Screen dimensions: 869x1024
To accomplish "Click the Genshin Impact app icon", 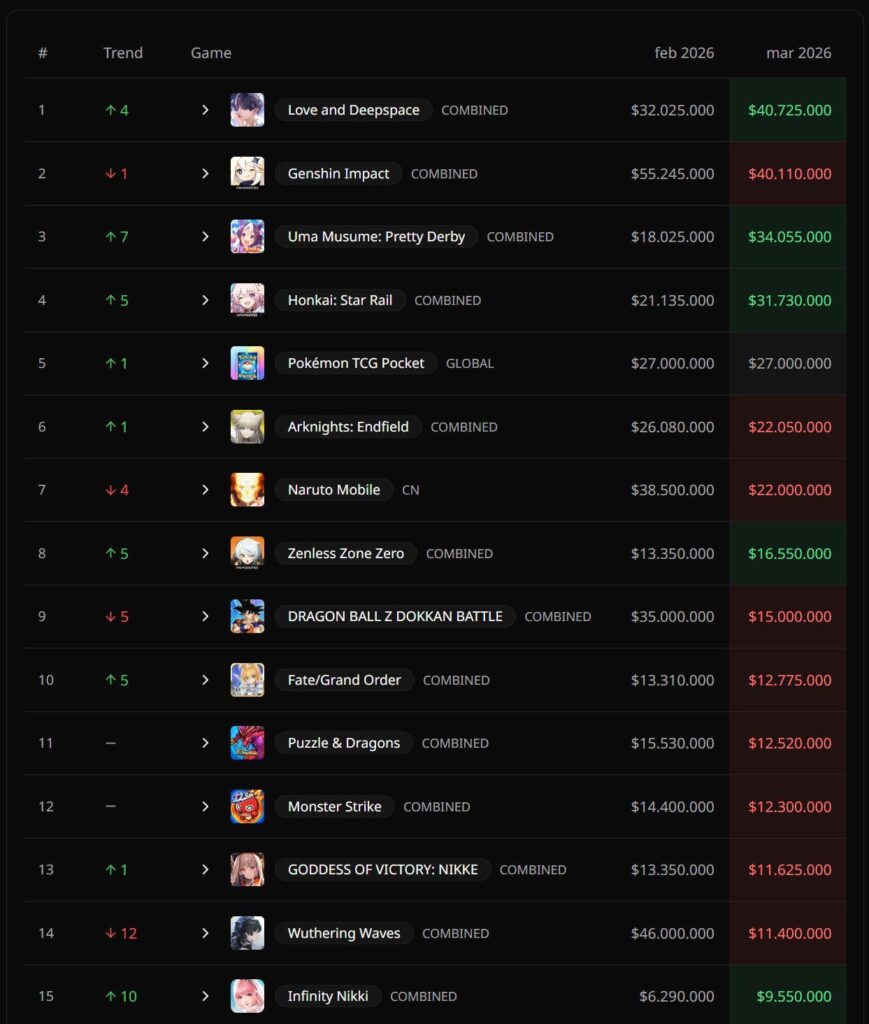I will [x=247, y=173].
